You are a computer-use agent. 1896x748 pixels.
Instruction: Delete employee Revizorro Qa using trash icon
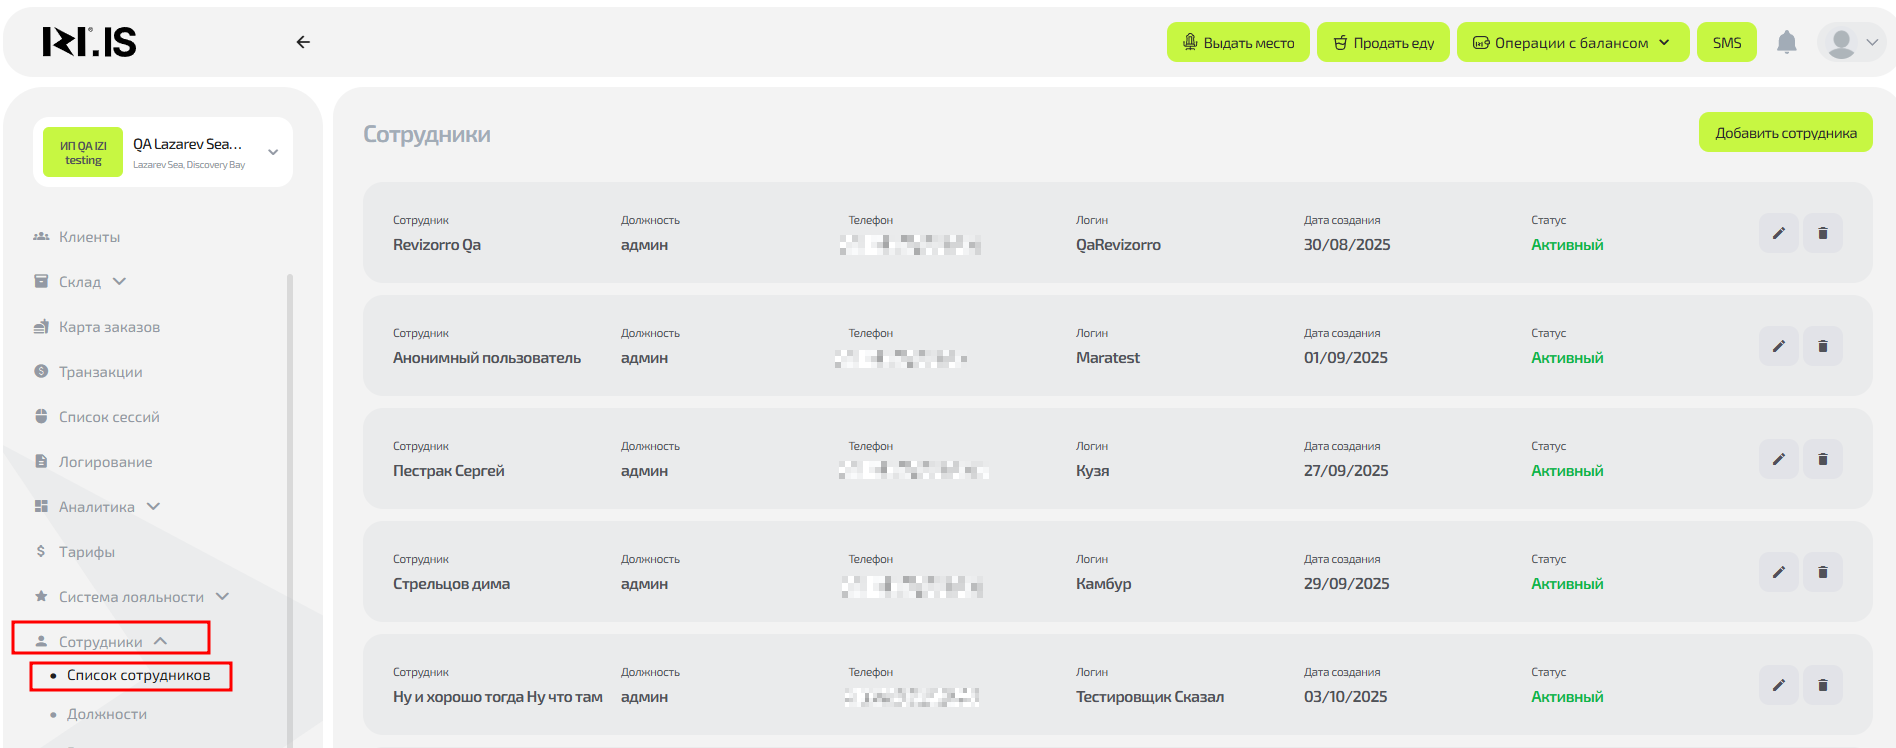[1822, 233]
